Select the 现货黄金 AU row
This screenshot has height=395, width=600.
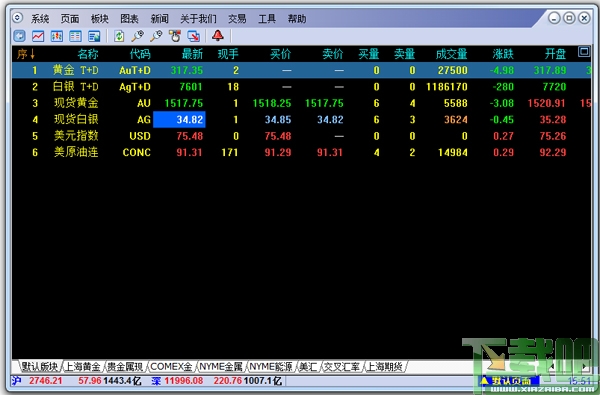point(302,103)
